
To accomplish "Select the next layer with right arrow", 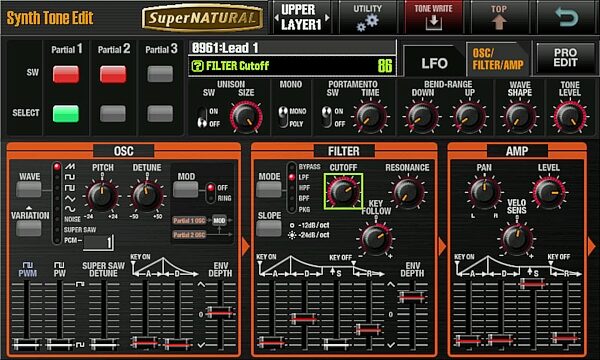I will point(327,18).
